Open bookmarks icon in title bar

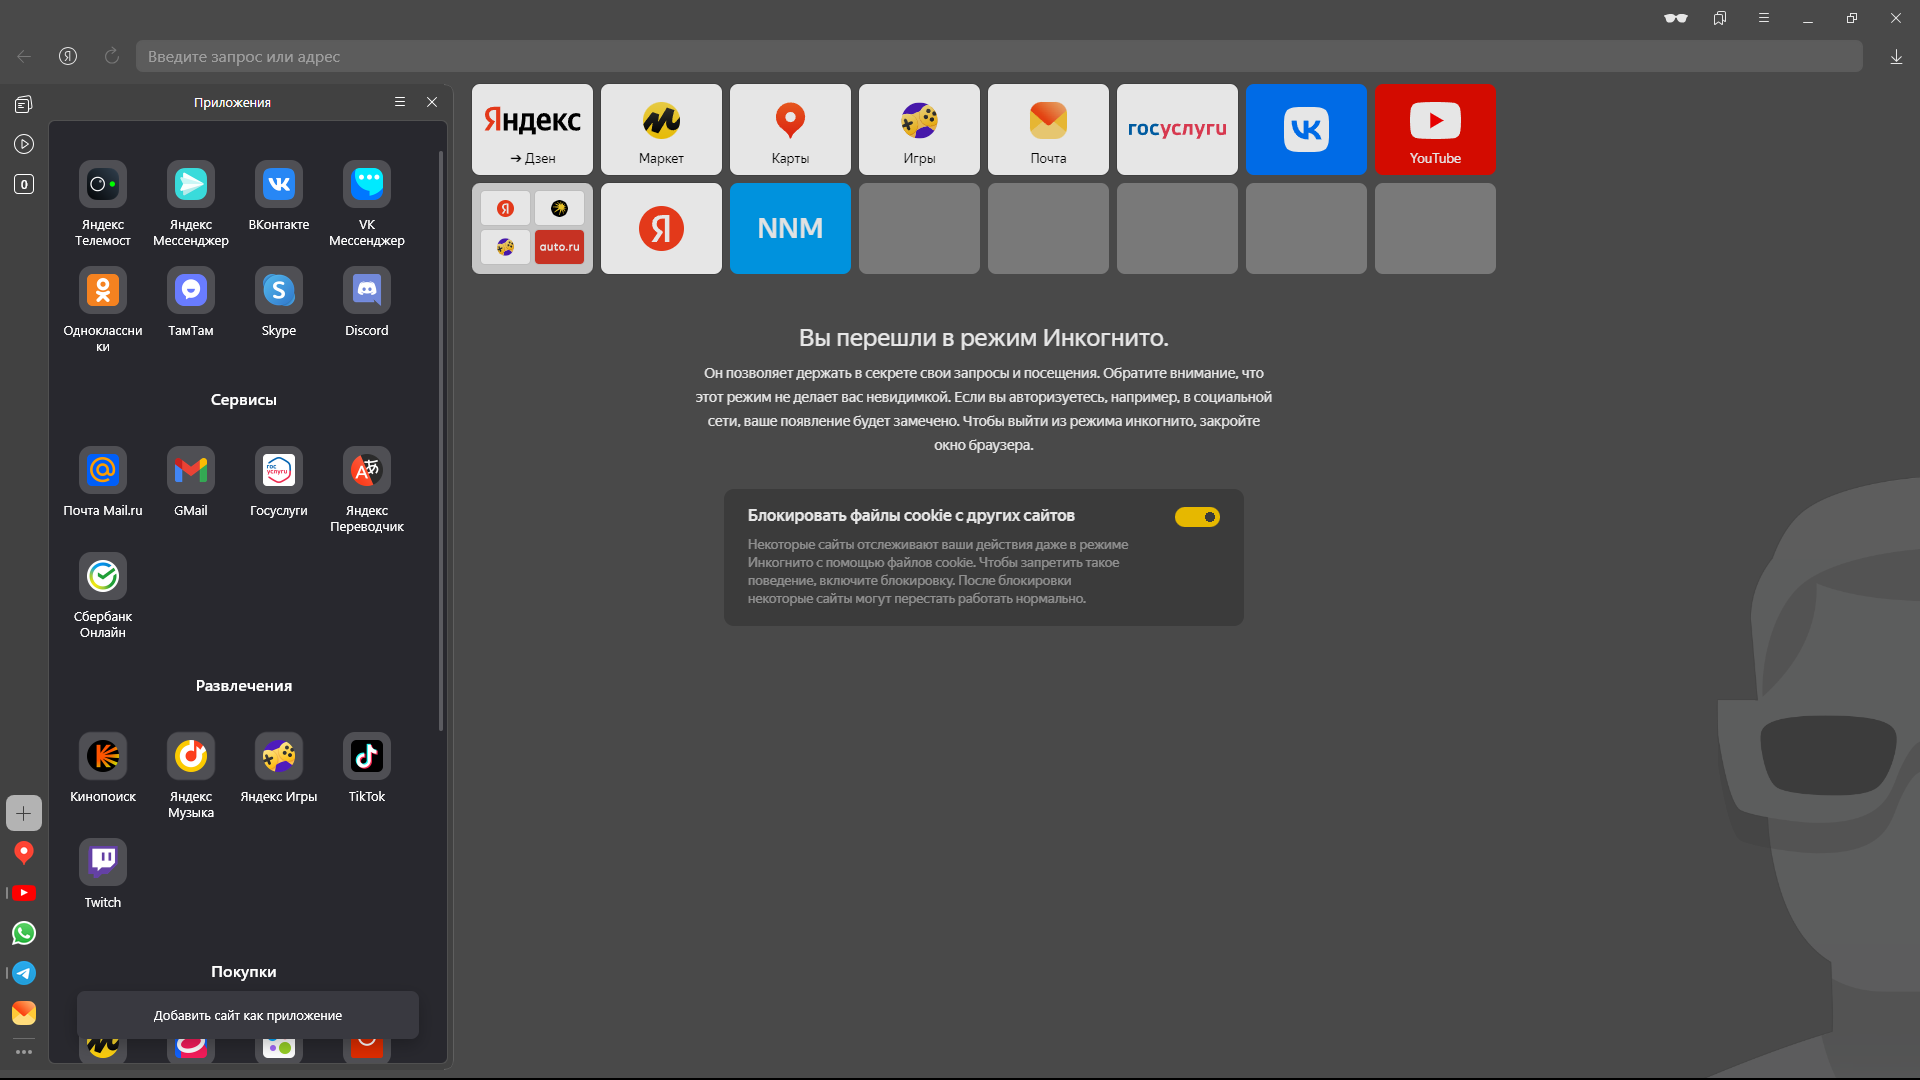pos(1720,18)
